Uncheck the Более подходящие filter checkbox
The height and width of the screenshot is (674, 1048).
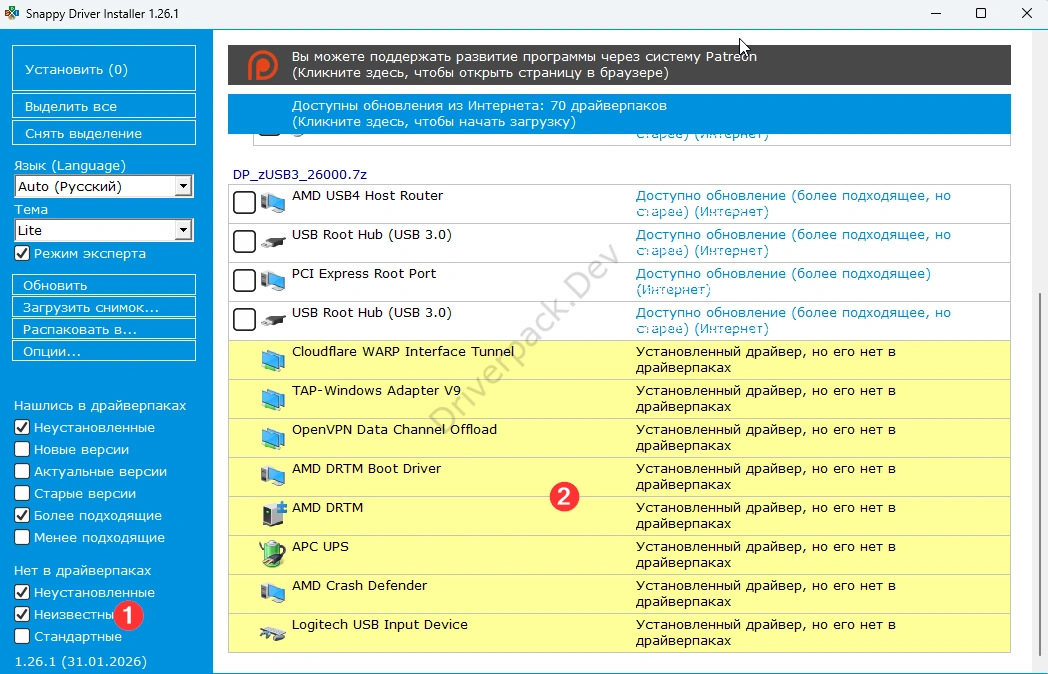pyautogui.click(x=22, y=516)
